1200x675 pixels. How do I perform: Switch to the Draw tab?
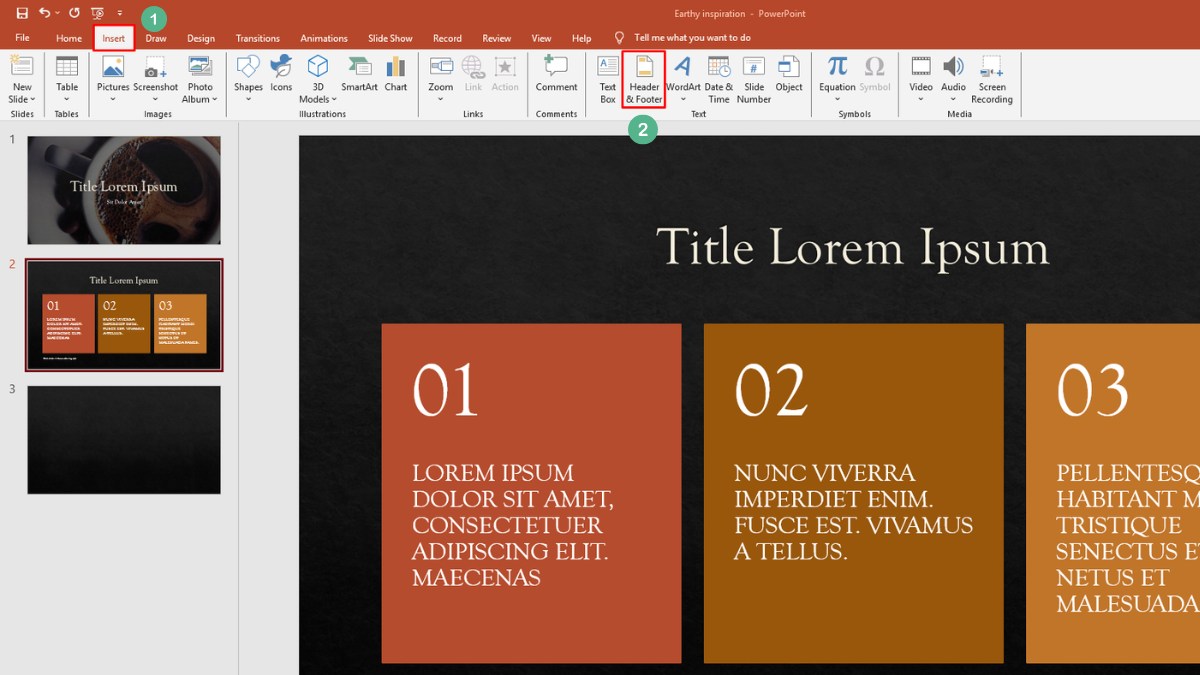point(156,38)
